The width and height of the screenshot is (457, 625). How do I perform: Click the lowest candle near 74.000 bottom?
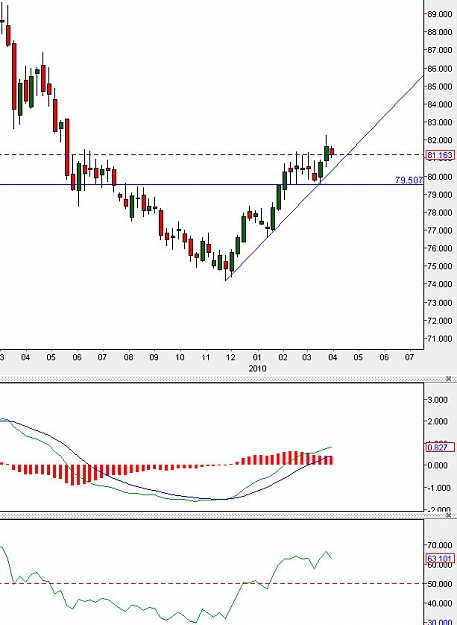(226, 265)
